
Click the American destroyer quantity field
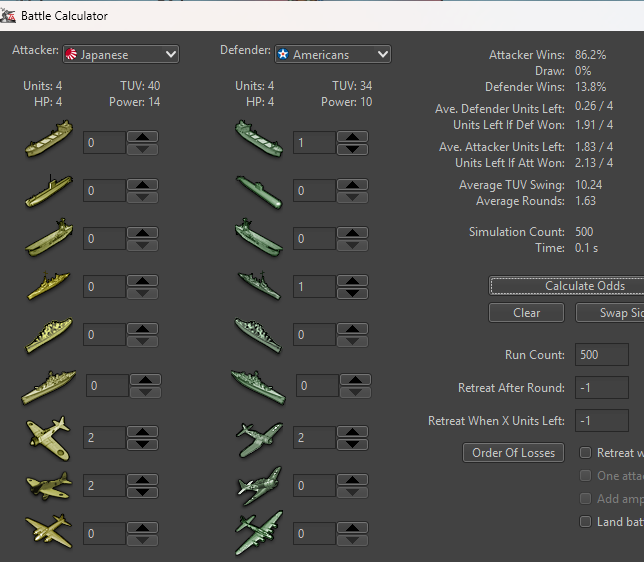(314, 286)
